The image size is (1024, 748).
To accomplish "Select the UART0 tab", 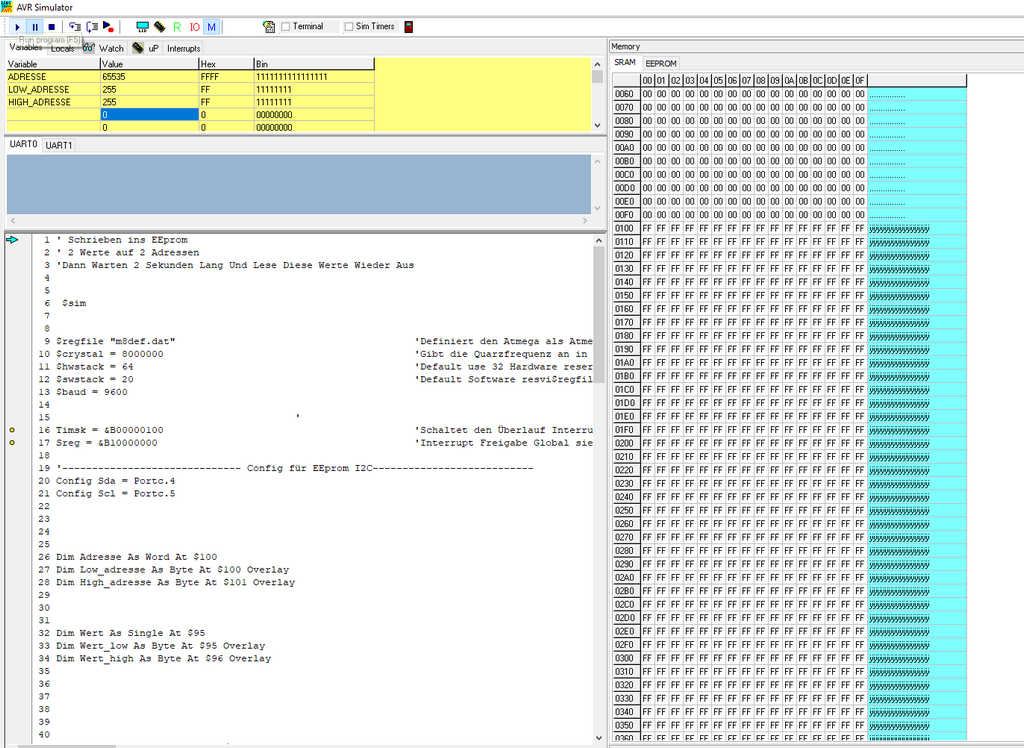I will [24, 144].
